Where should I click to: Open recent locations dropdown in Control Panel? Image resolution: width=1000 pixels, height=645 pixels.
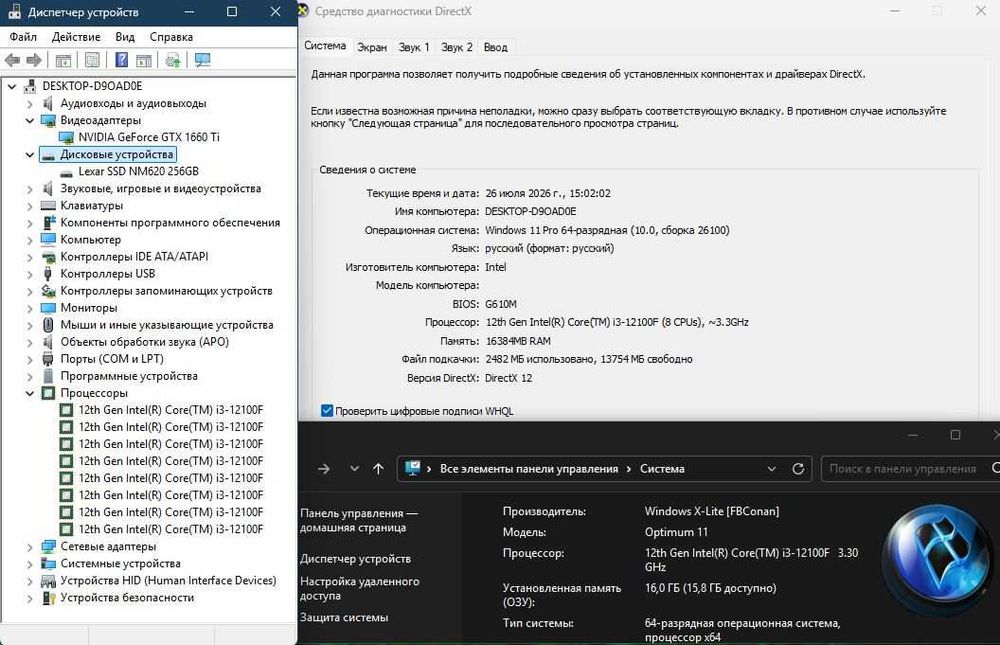[355, 469]
